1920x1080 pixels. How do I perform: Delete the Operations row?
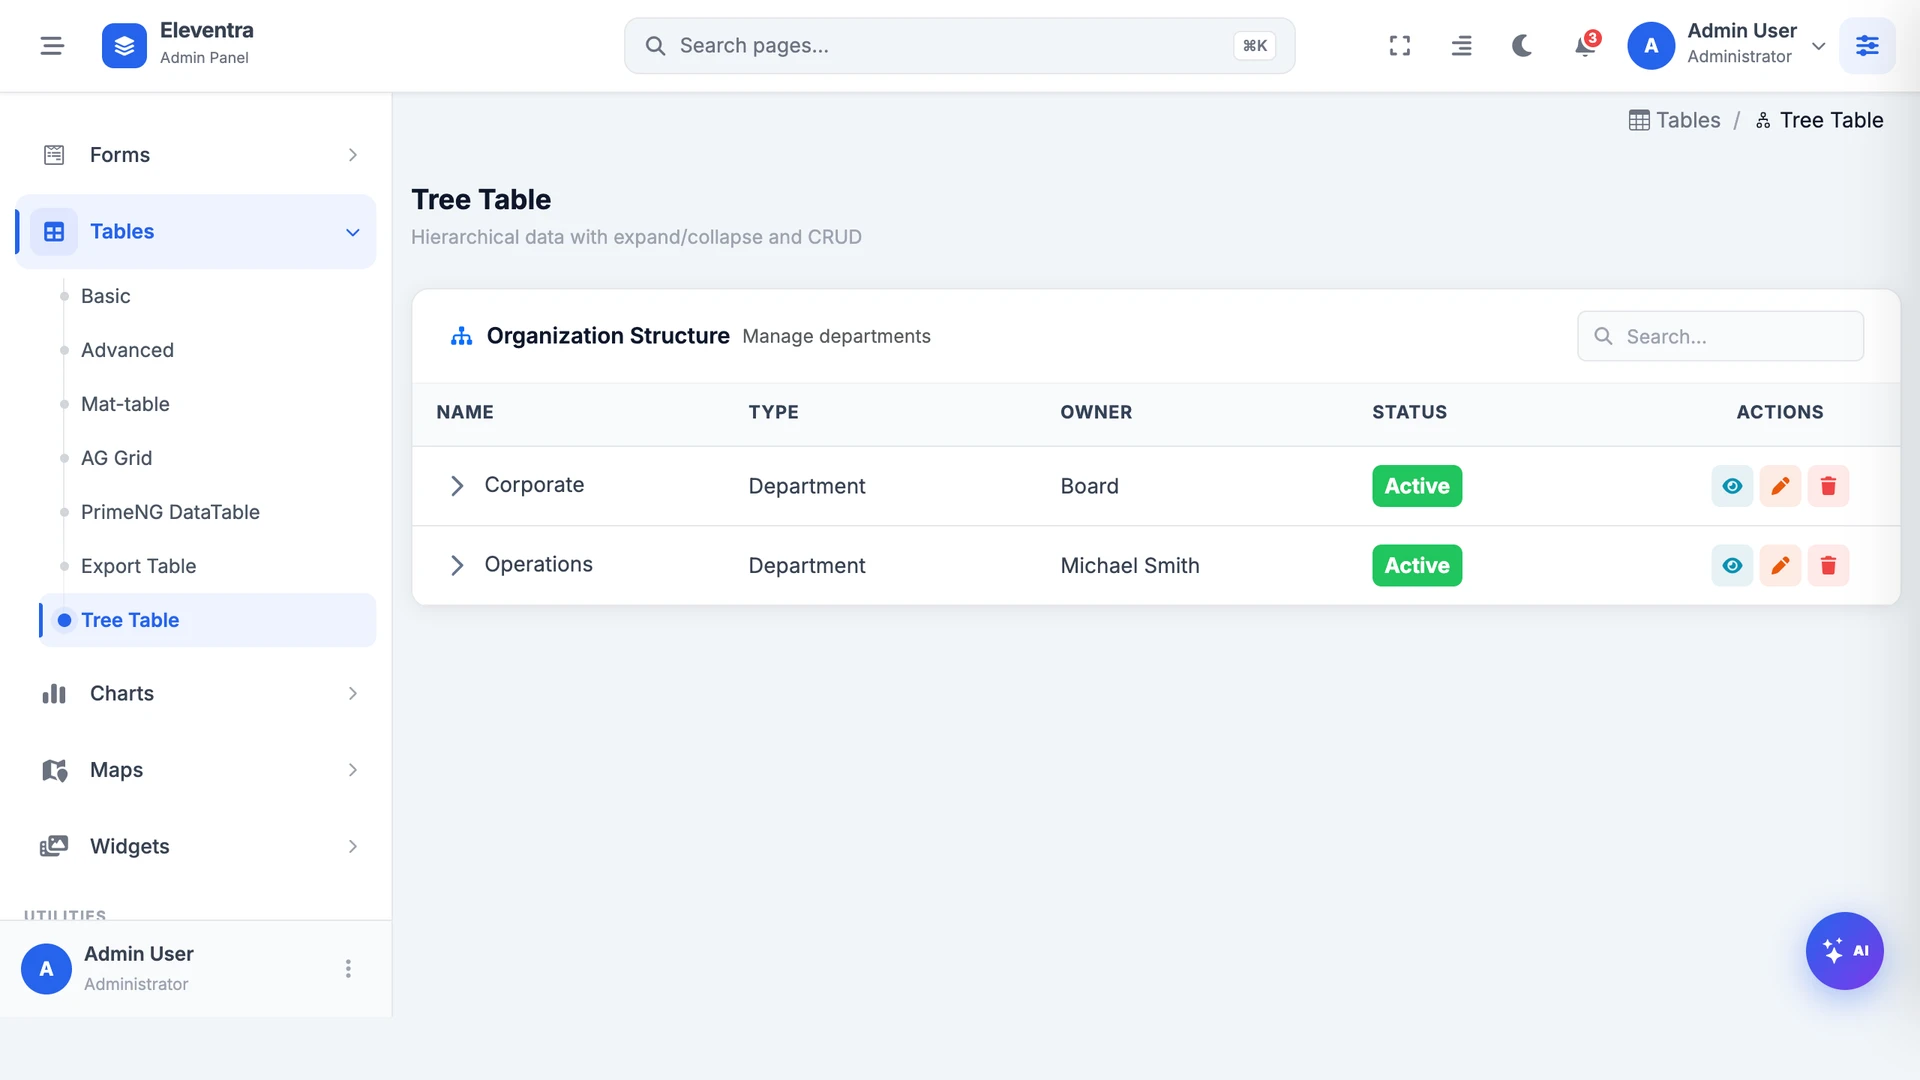coord(1828,565)
